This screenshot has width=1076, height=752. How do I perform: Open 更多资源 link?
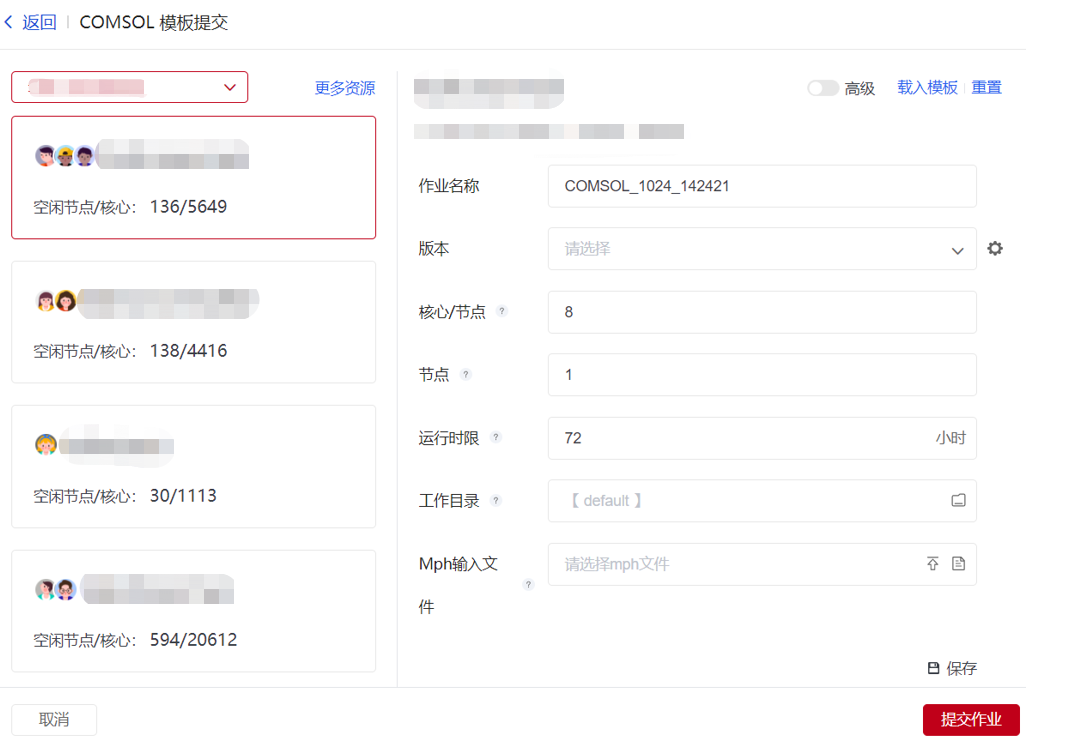(x=344, y=88)
